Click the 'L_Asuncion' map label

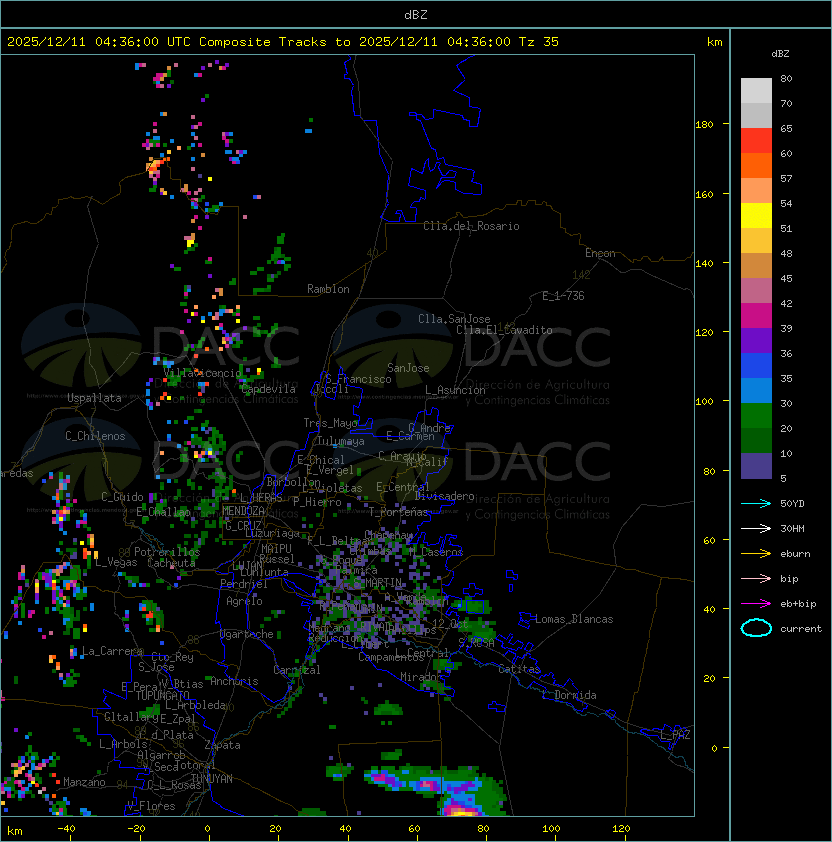[455, 390]
